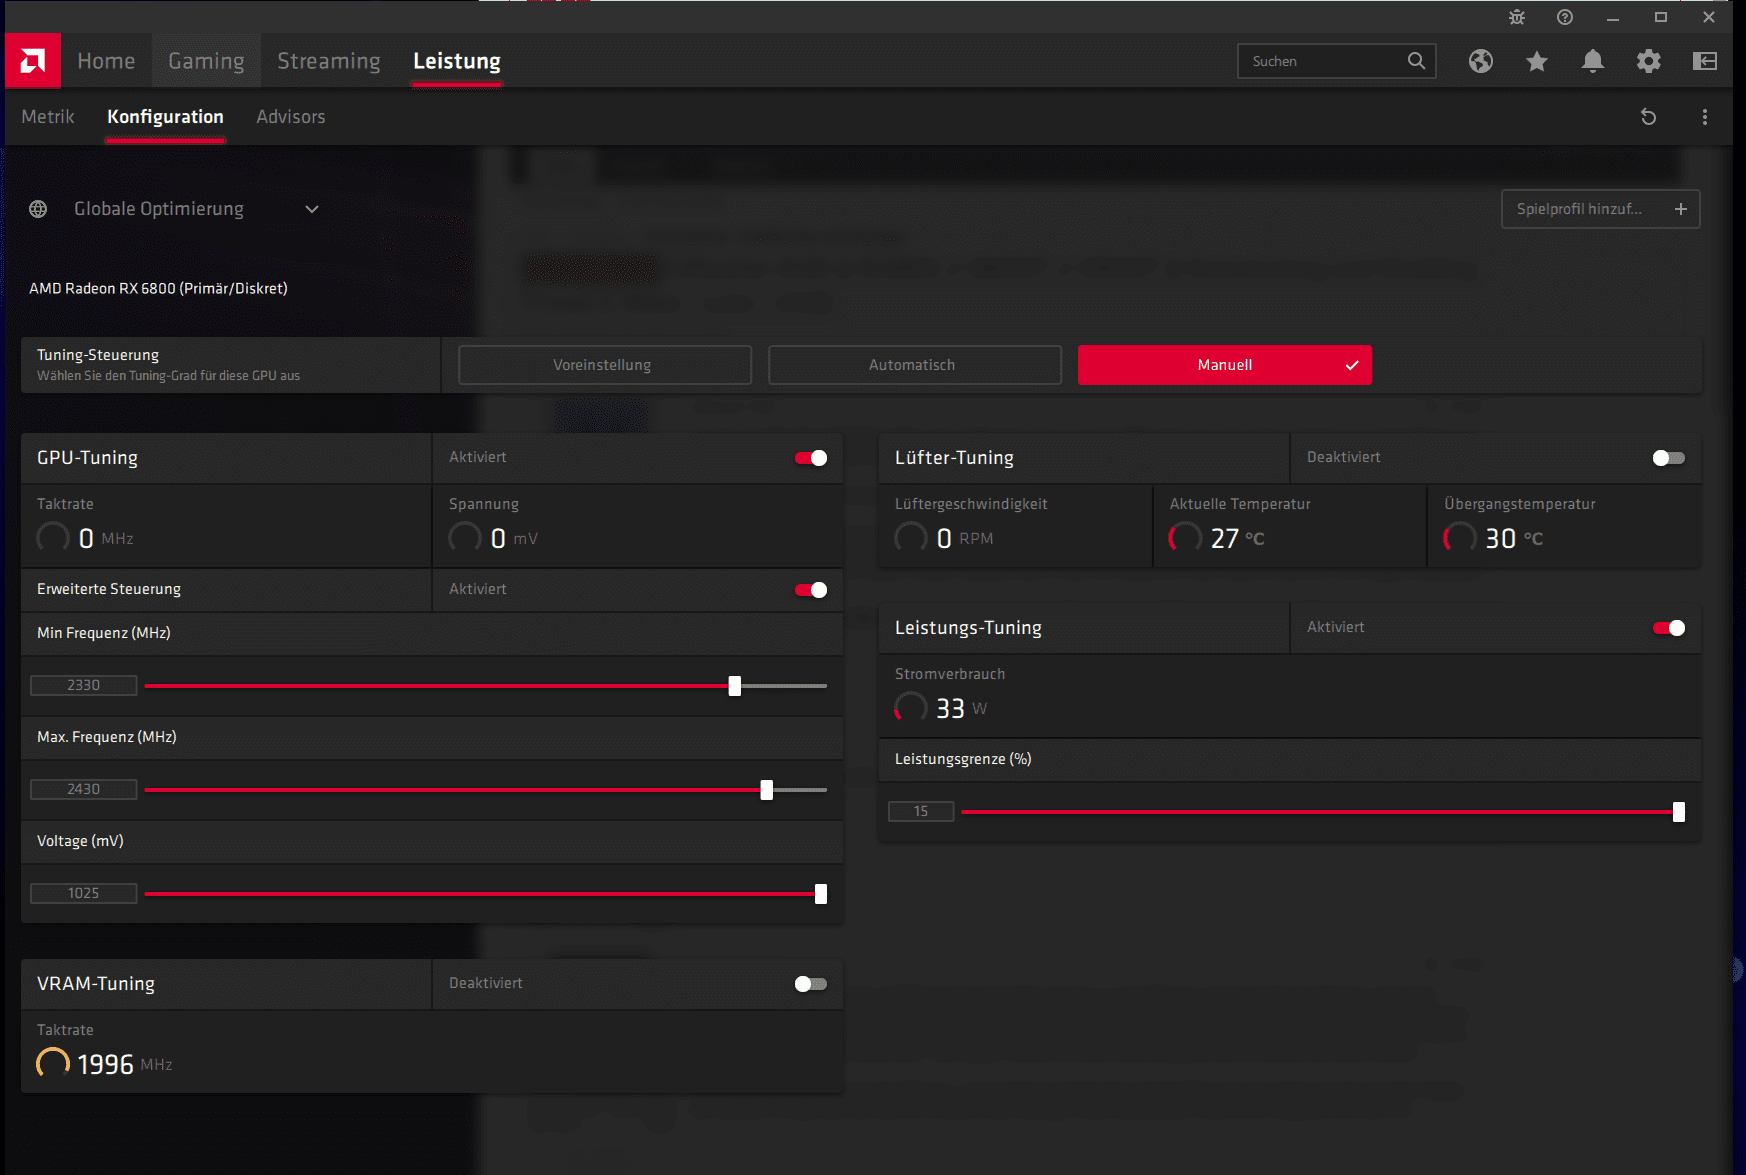Image resolution: width=1746 pixels, height=1175 pixels.
Task: Disable the GPU-Tuning toggle
Action: click(811, 458)
